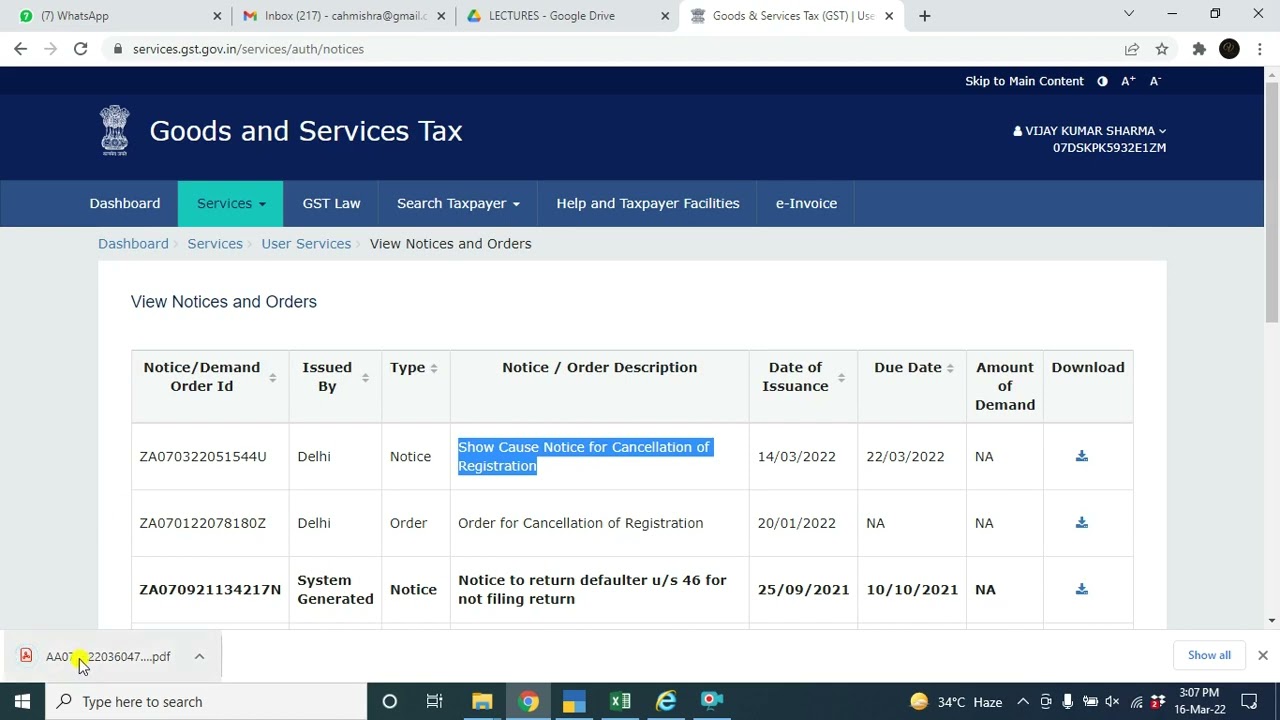The height and width of the screenshot is (720, 1280).
Task: Open the Windows Start menu
Action: pos(22,702)
